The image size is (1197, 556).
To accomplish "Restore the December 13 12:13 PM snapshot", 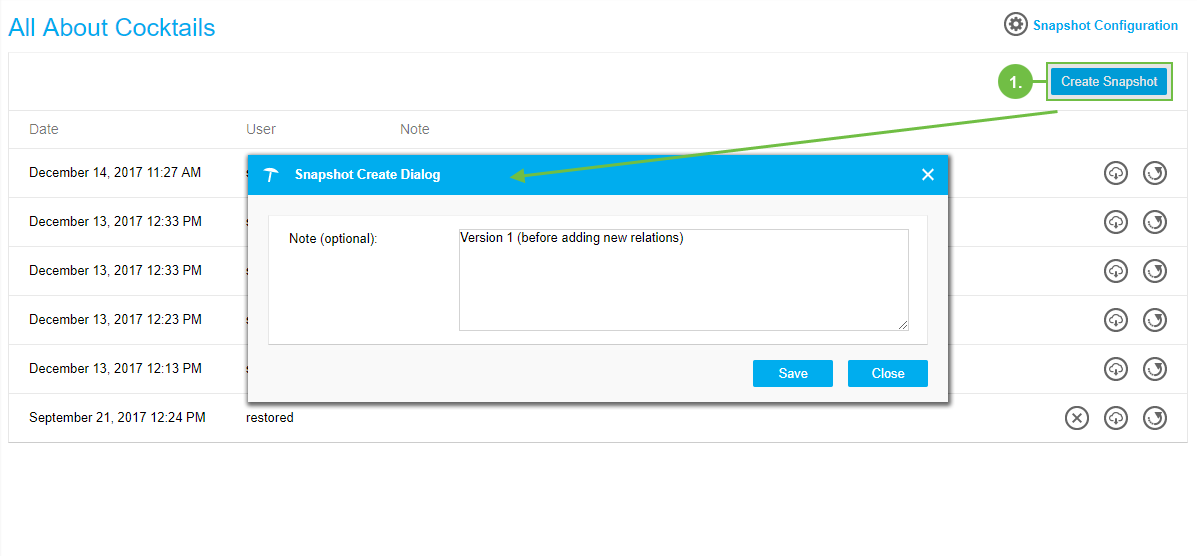I will pyautogui.click(x=1155, y=369).
